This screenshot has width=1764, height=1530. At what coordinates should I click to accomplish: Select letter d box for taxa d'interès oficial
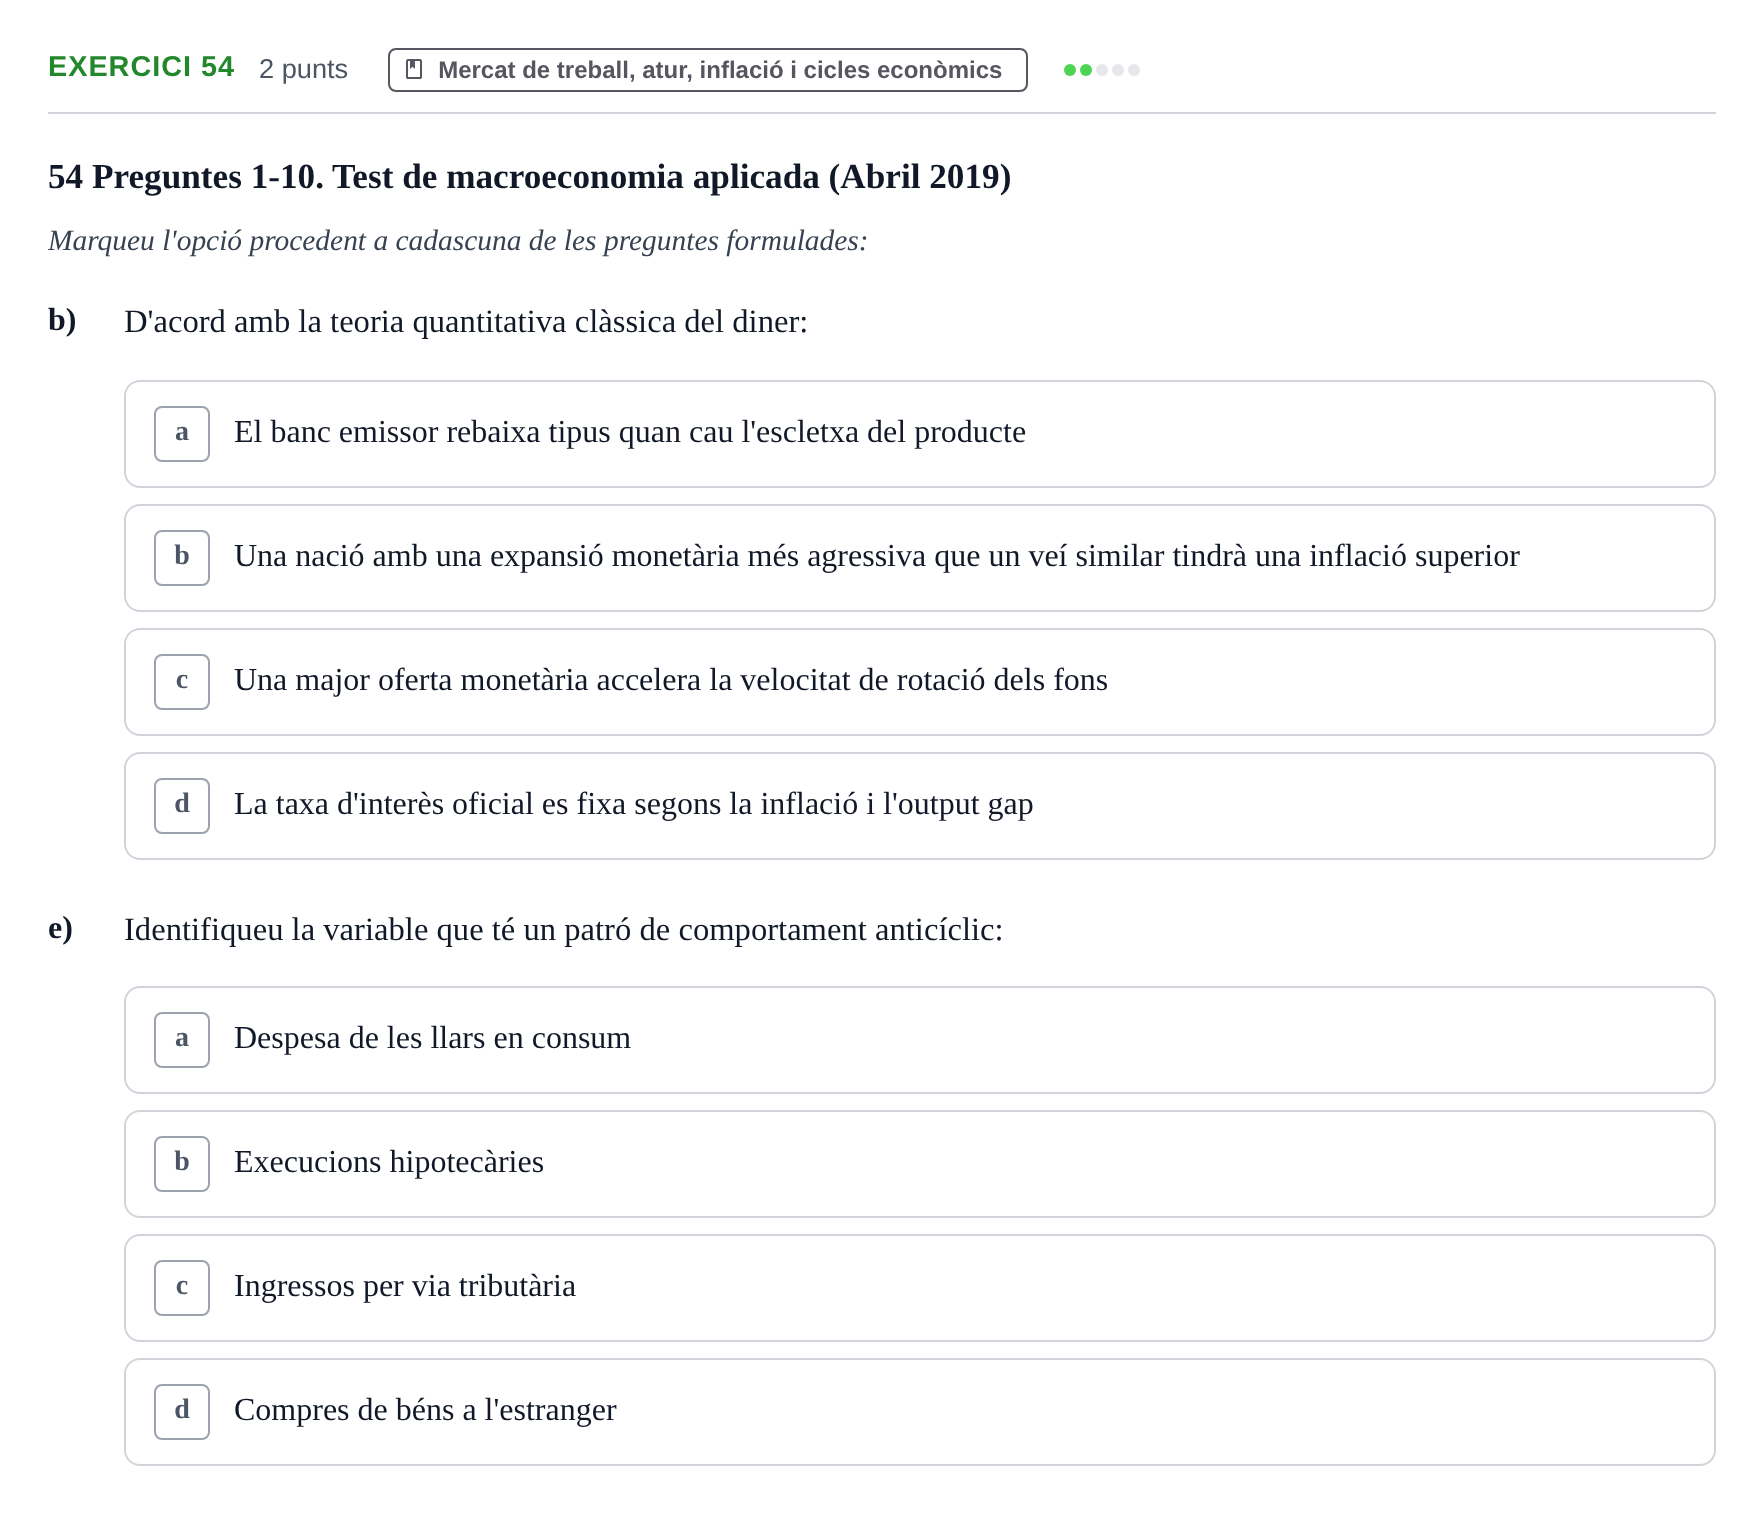pos(182,806)
